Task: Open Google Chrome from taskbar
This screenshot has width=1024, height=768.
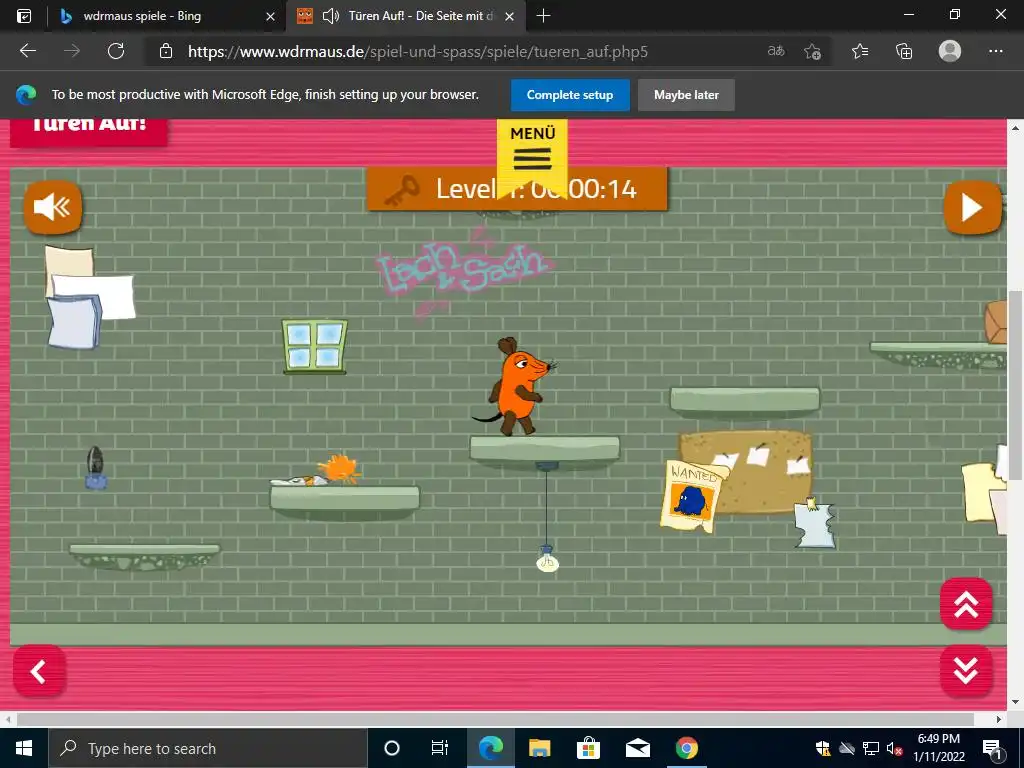Action: [686, 748]
